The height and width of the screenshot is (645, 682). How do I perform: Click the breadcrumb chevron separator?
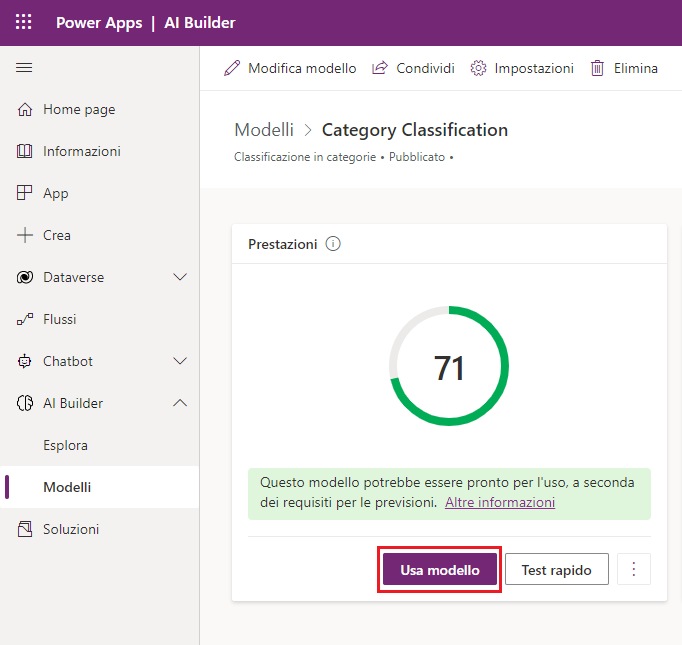point(308,130)
